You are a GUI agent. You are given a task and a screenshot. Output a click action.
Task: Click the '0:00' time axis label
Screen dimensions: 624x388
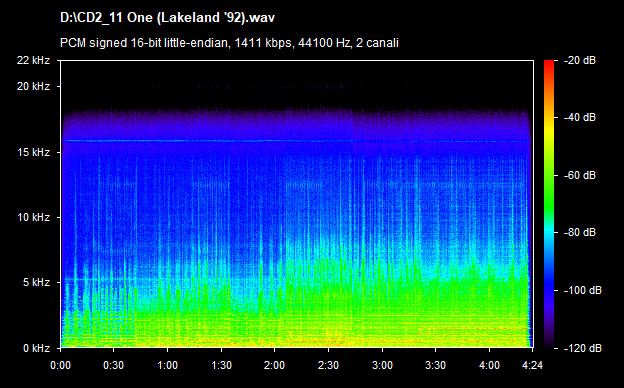click(60, 365)
